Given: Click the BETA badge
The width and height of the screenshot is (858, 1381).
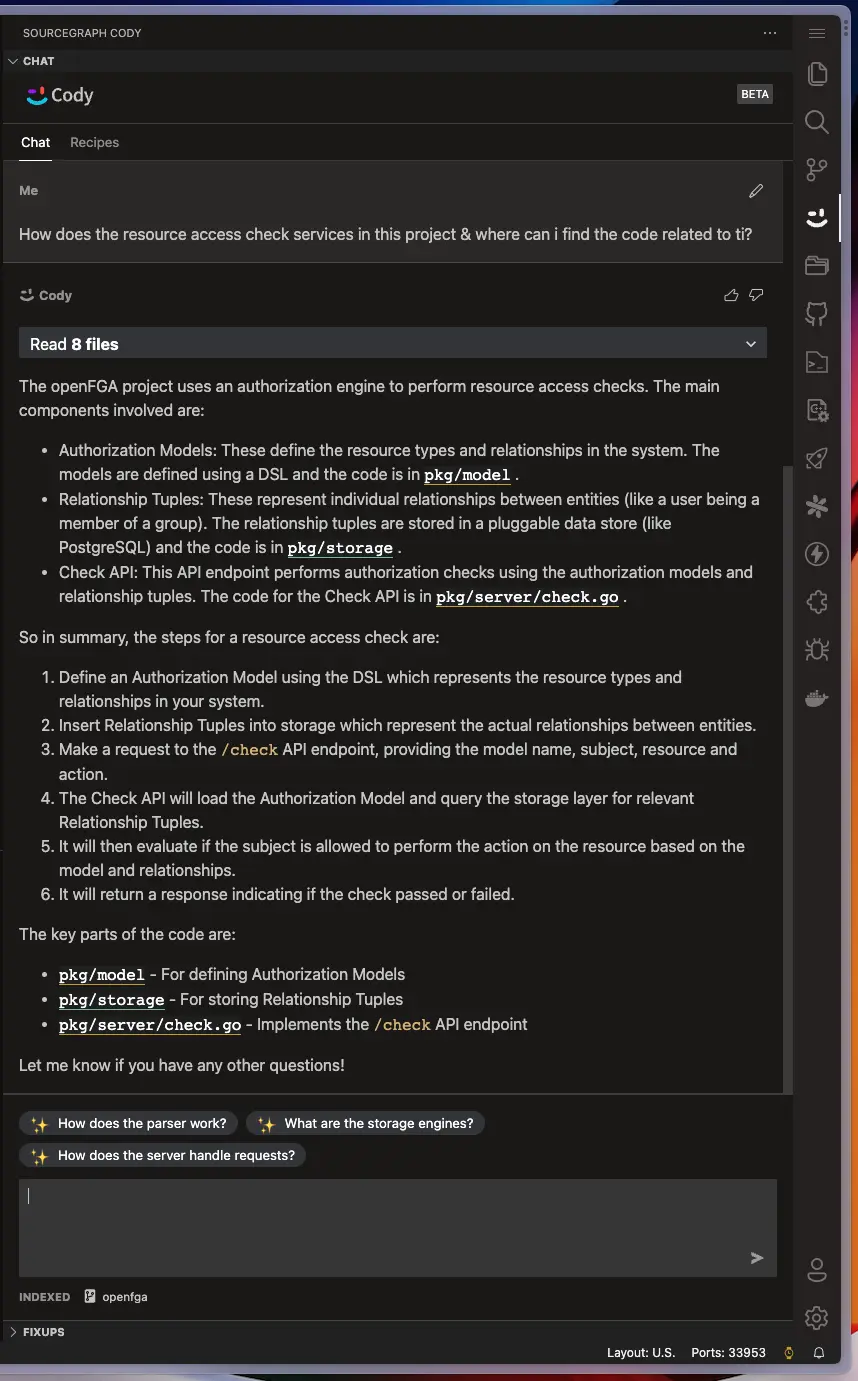Looking at the screenshot, I should 755,94.
